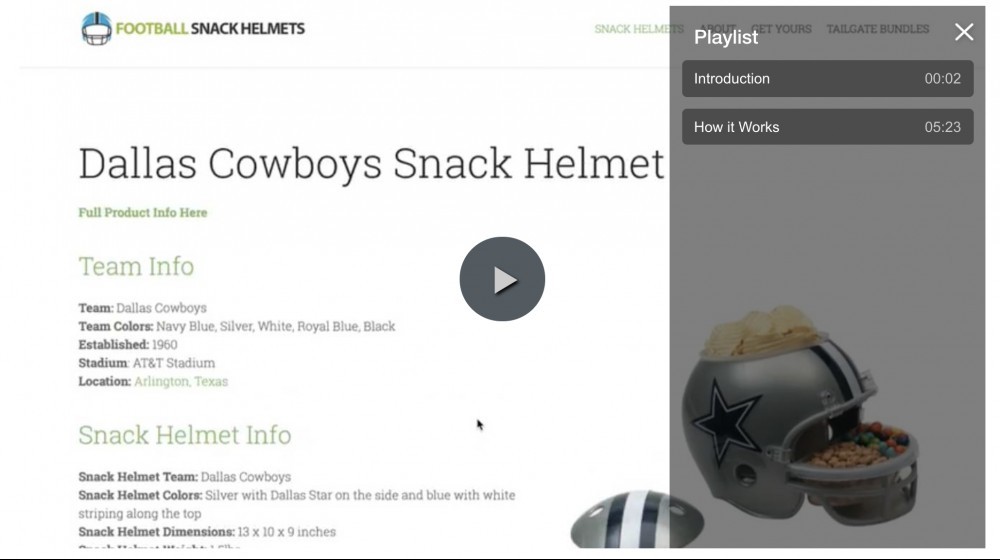
Task: Follow the Full Product Info Here link
Action: 143,212
